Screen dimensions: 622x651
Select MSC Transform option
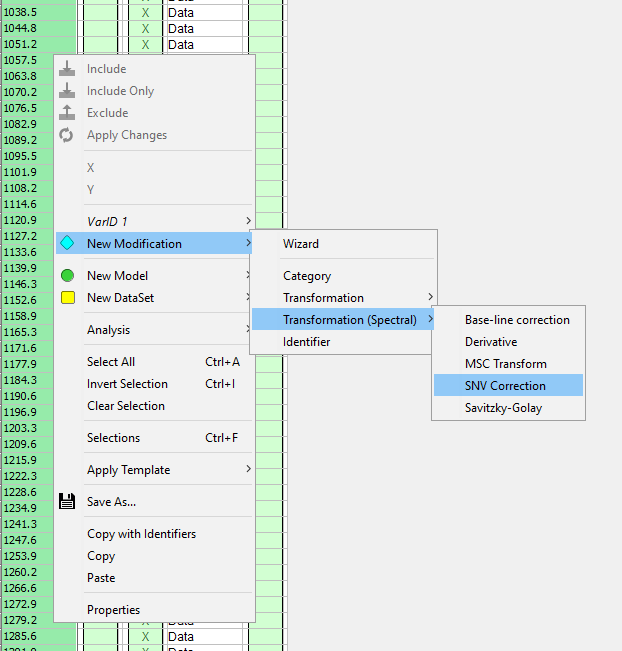pos(505,364)
